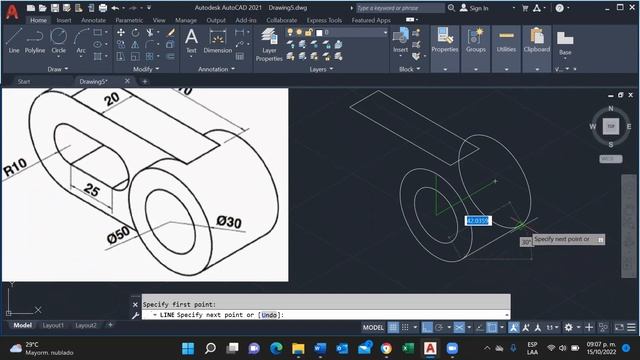This screenshot has height=360, width=640.
Task: Expand the Modify panel
Action: click(x=146, y=69)
